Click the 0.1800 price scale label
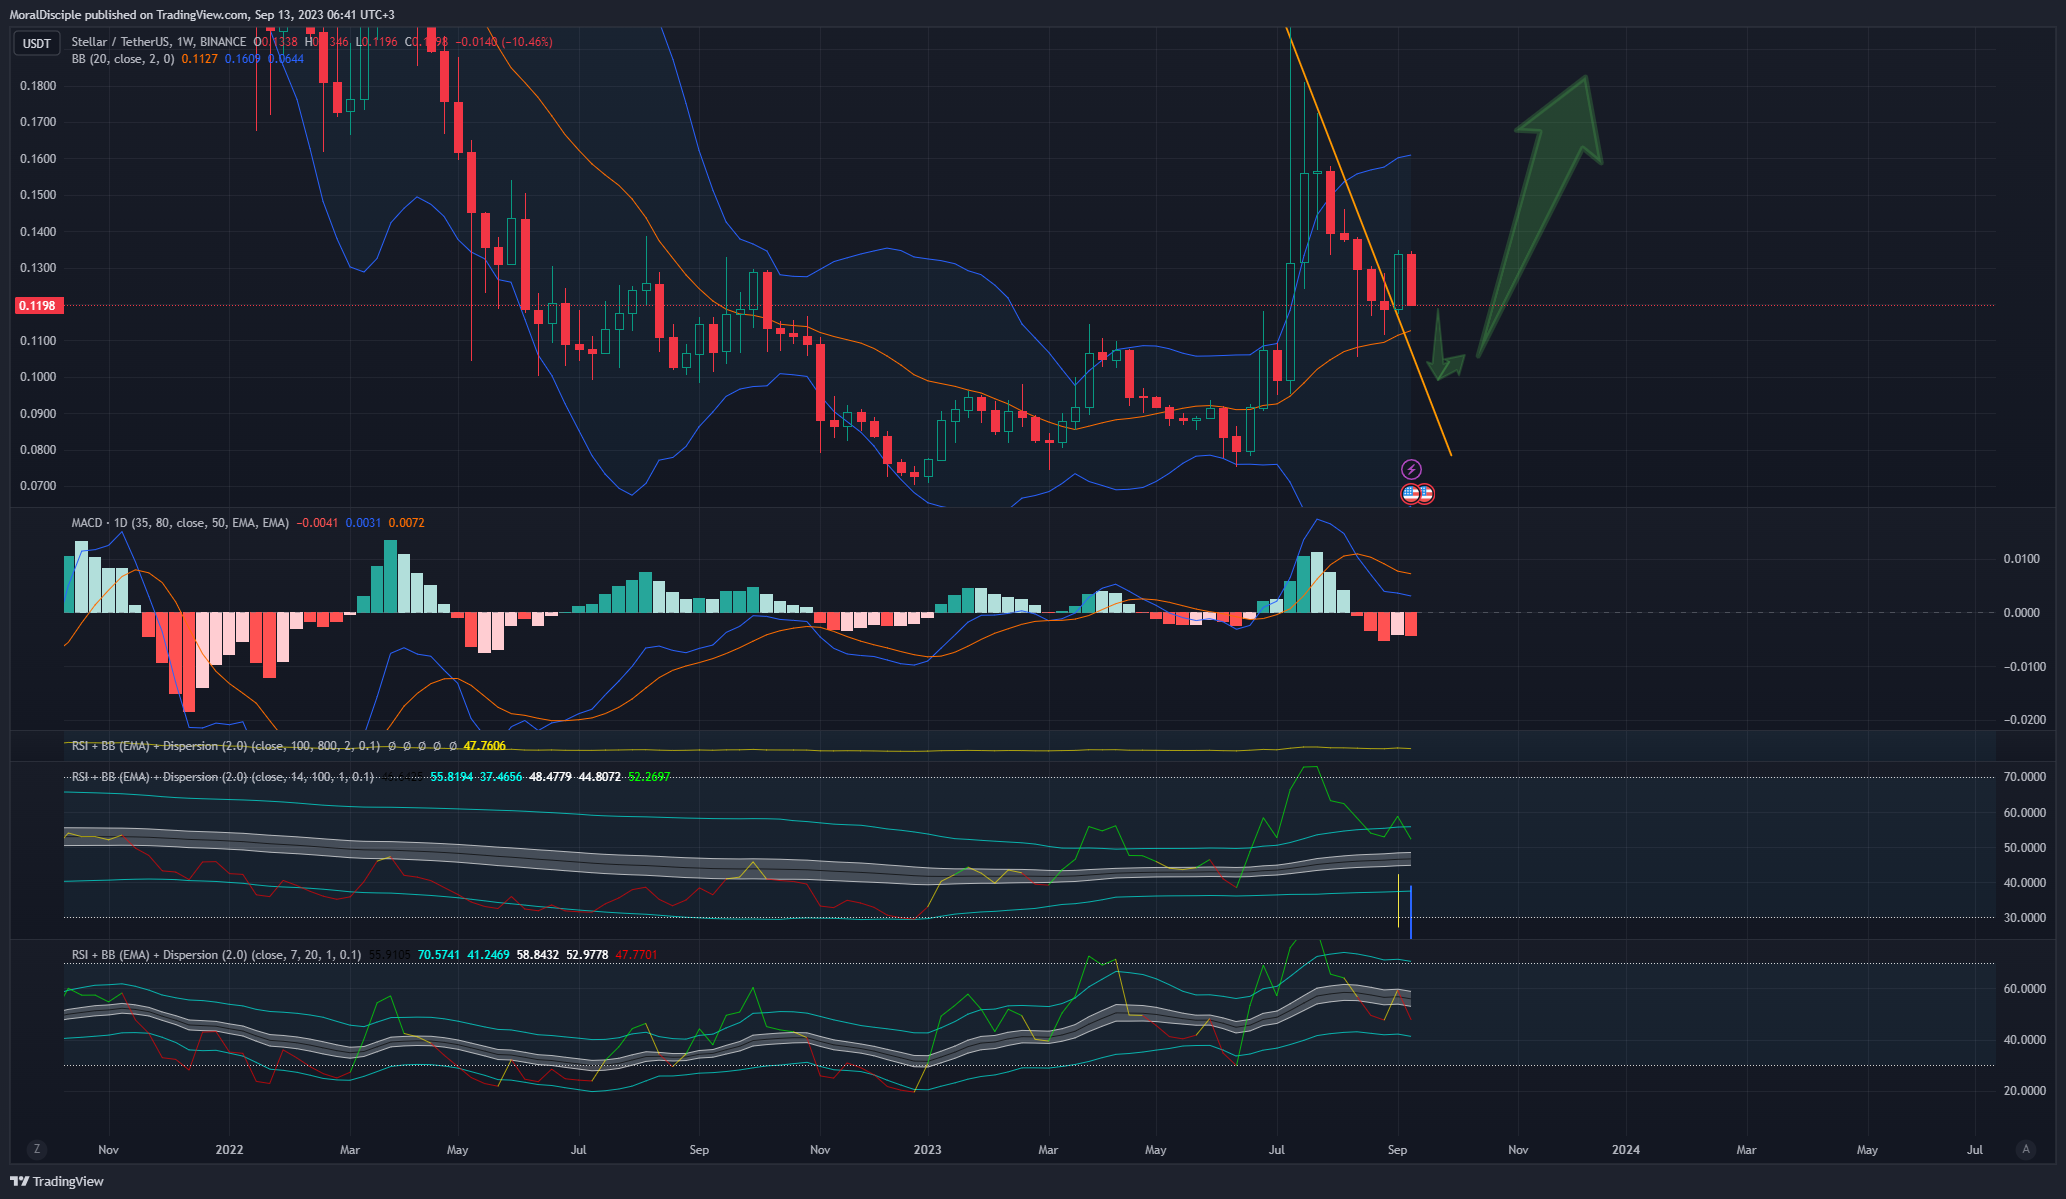 coord(38,86)
